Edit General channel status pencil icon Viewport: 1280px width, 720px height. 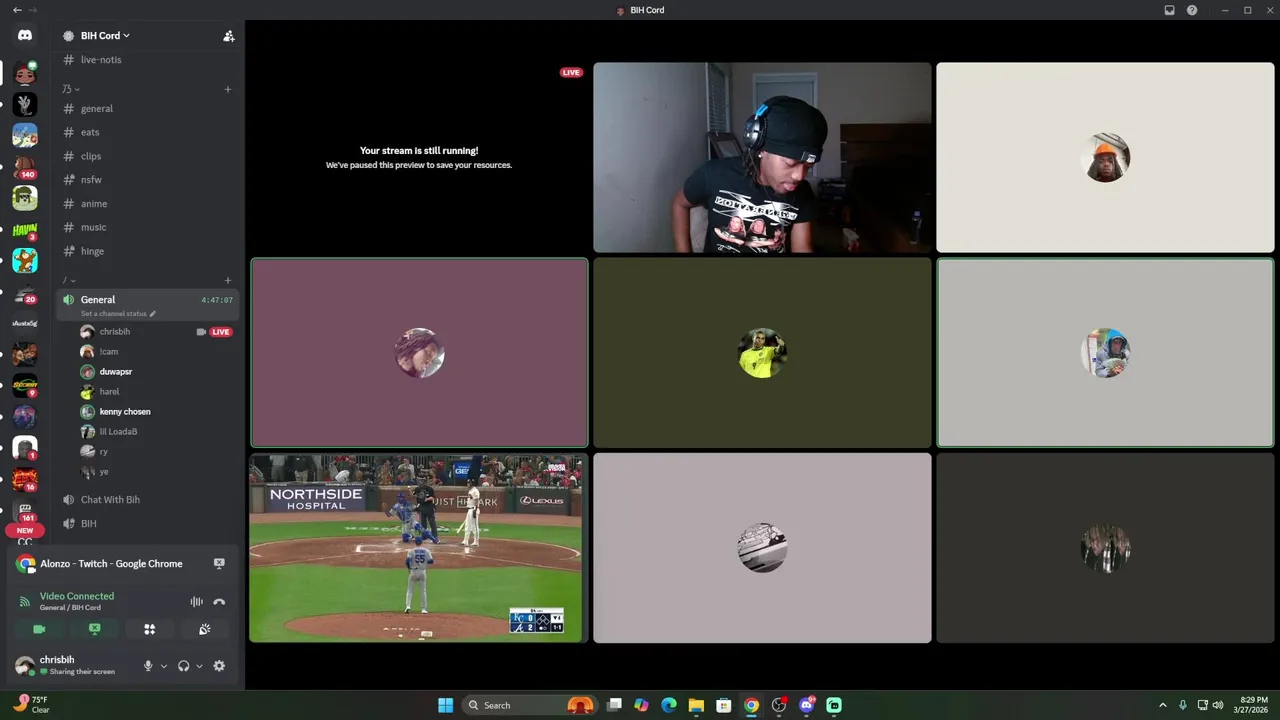point(153,314)
